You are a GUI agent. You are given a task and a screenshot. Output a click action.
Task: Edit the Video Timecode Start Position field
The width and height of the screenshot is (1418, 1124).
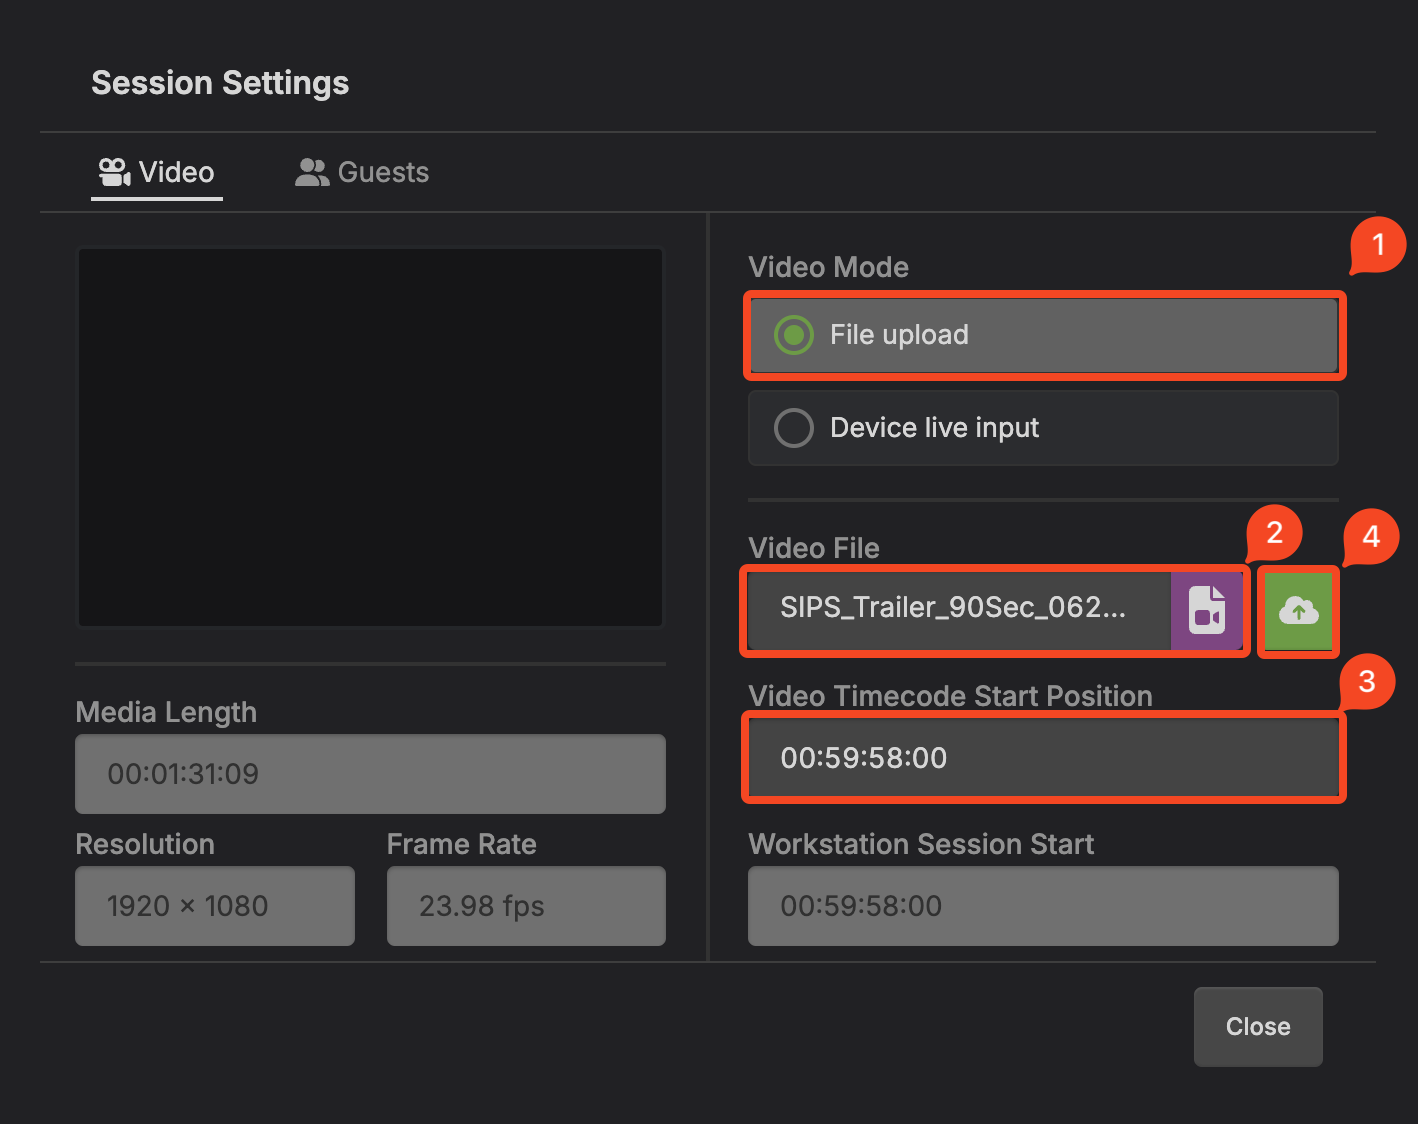click(1042, 758)
